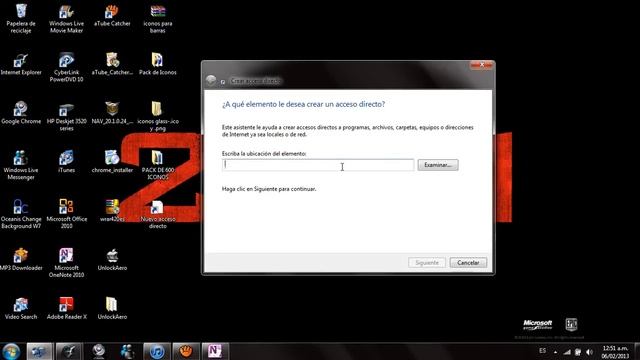640x360 pixels.
Task: Select iconos glass-.ico y .png folder
Action: (x=158, y=116)
